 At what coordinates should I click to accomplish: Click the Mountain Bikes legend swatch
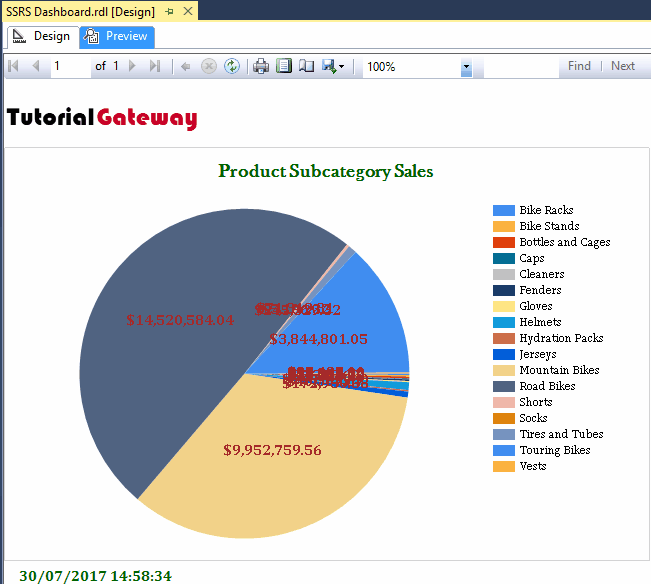(x=504, y=371)
